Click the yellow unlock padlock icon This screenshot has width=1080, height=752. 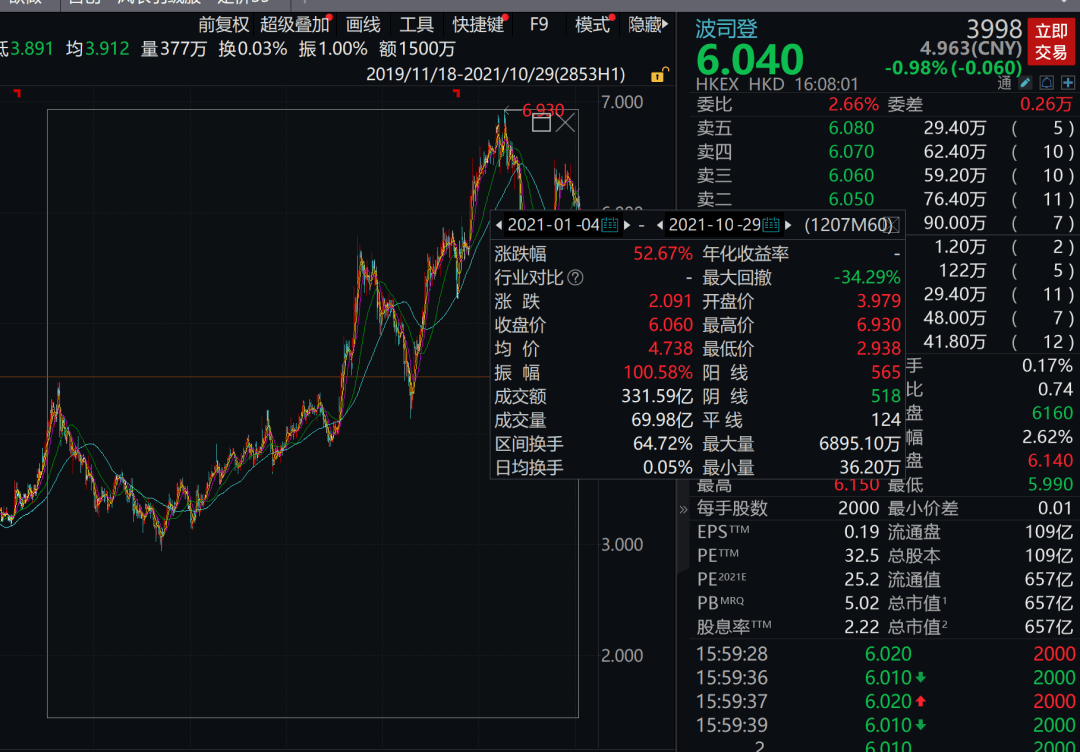point(659,74)
